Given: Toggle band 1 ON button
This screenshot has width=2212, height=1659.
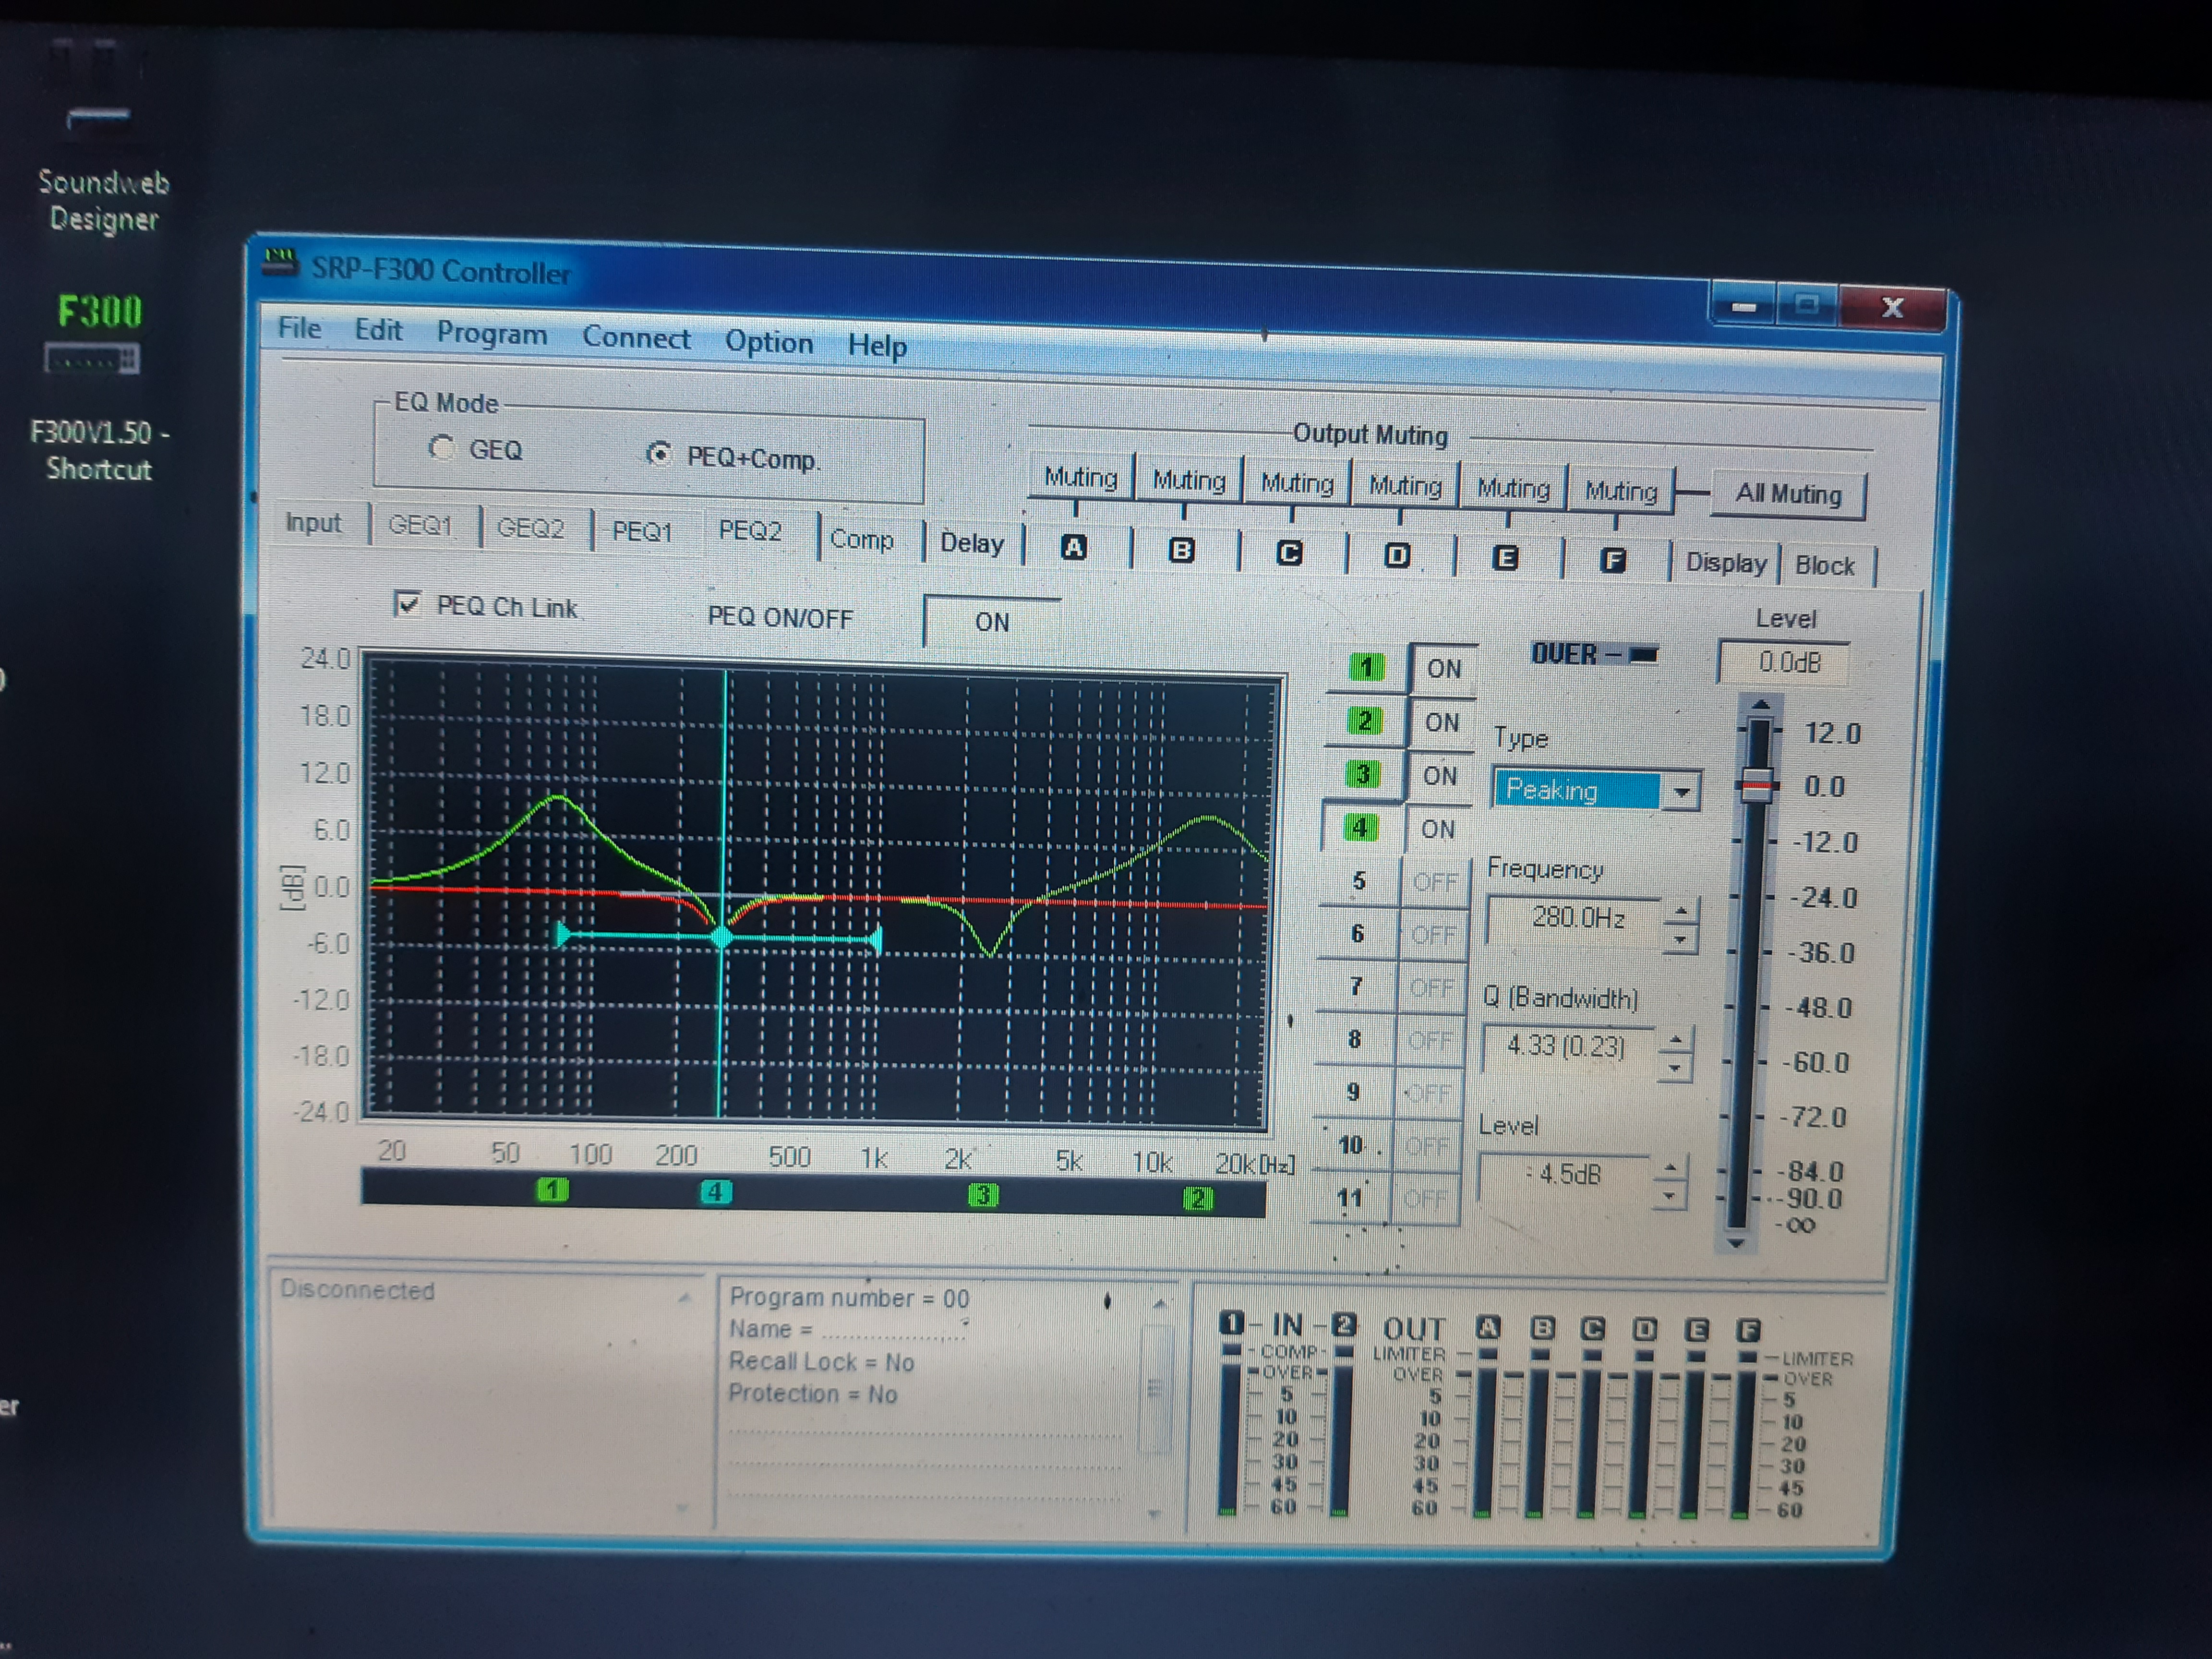Looking at the screenshot, I should (1443, 669).
